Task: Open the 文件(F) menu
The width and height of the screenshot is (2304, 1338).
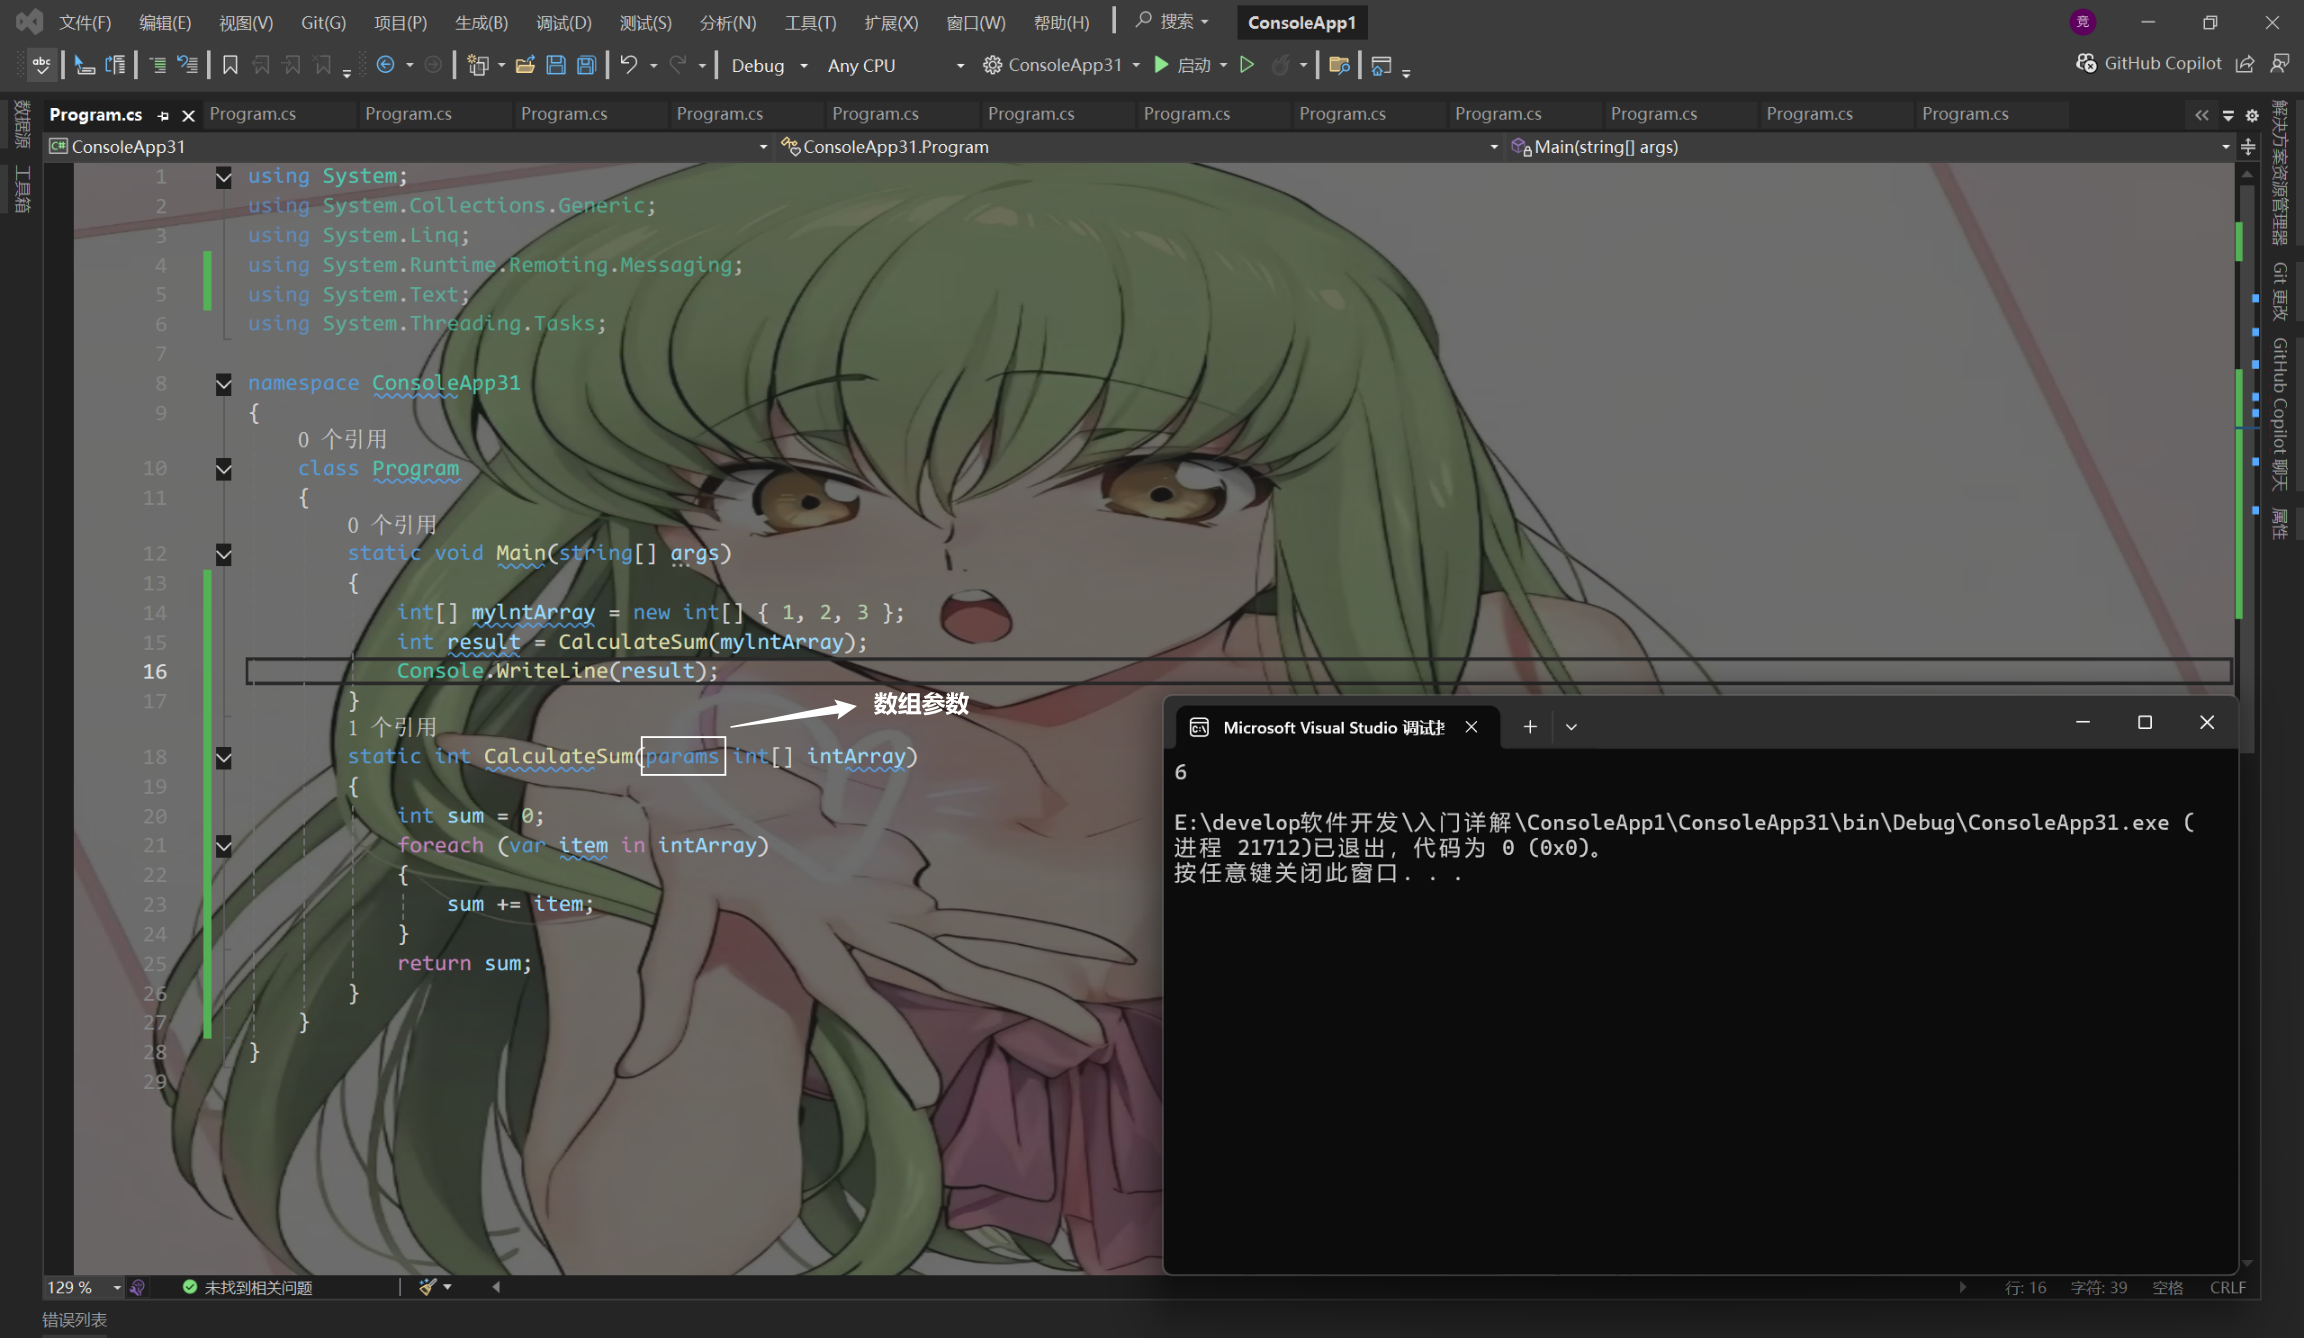Action: [85, 22]
